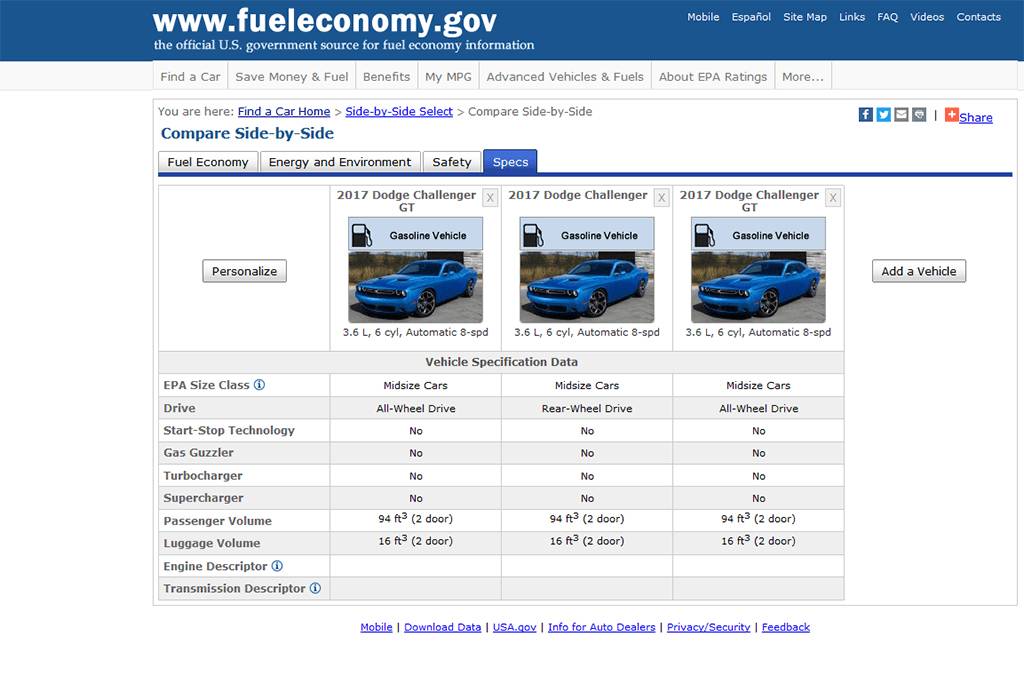1024x684 pixels.
Task: Open middle Challenger car photo
Action: tap(587, 287)
